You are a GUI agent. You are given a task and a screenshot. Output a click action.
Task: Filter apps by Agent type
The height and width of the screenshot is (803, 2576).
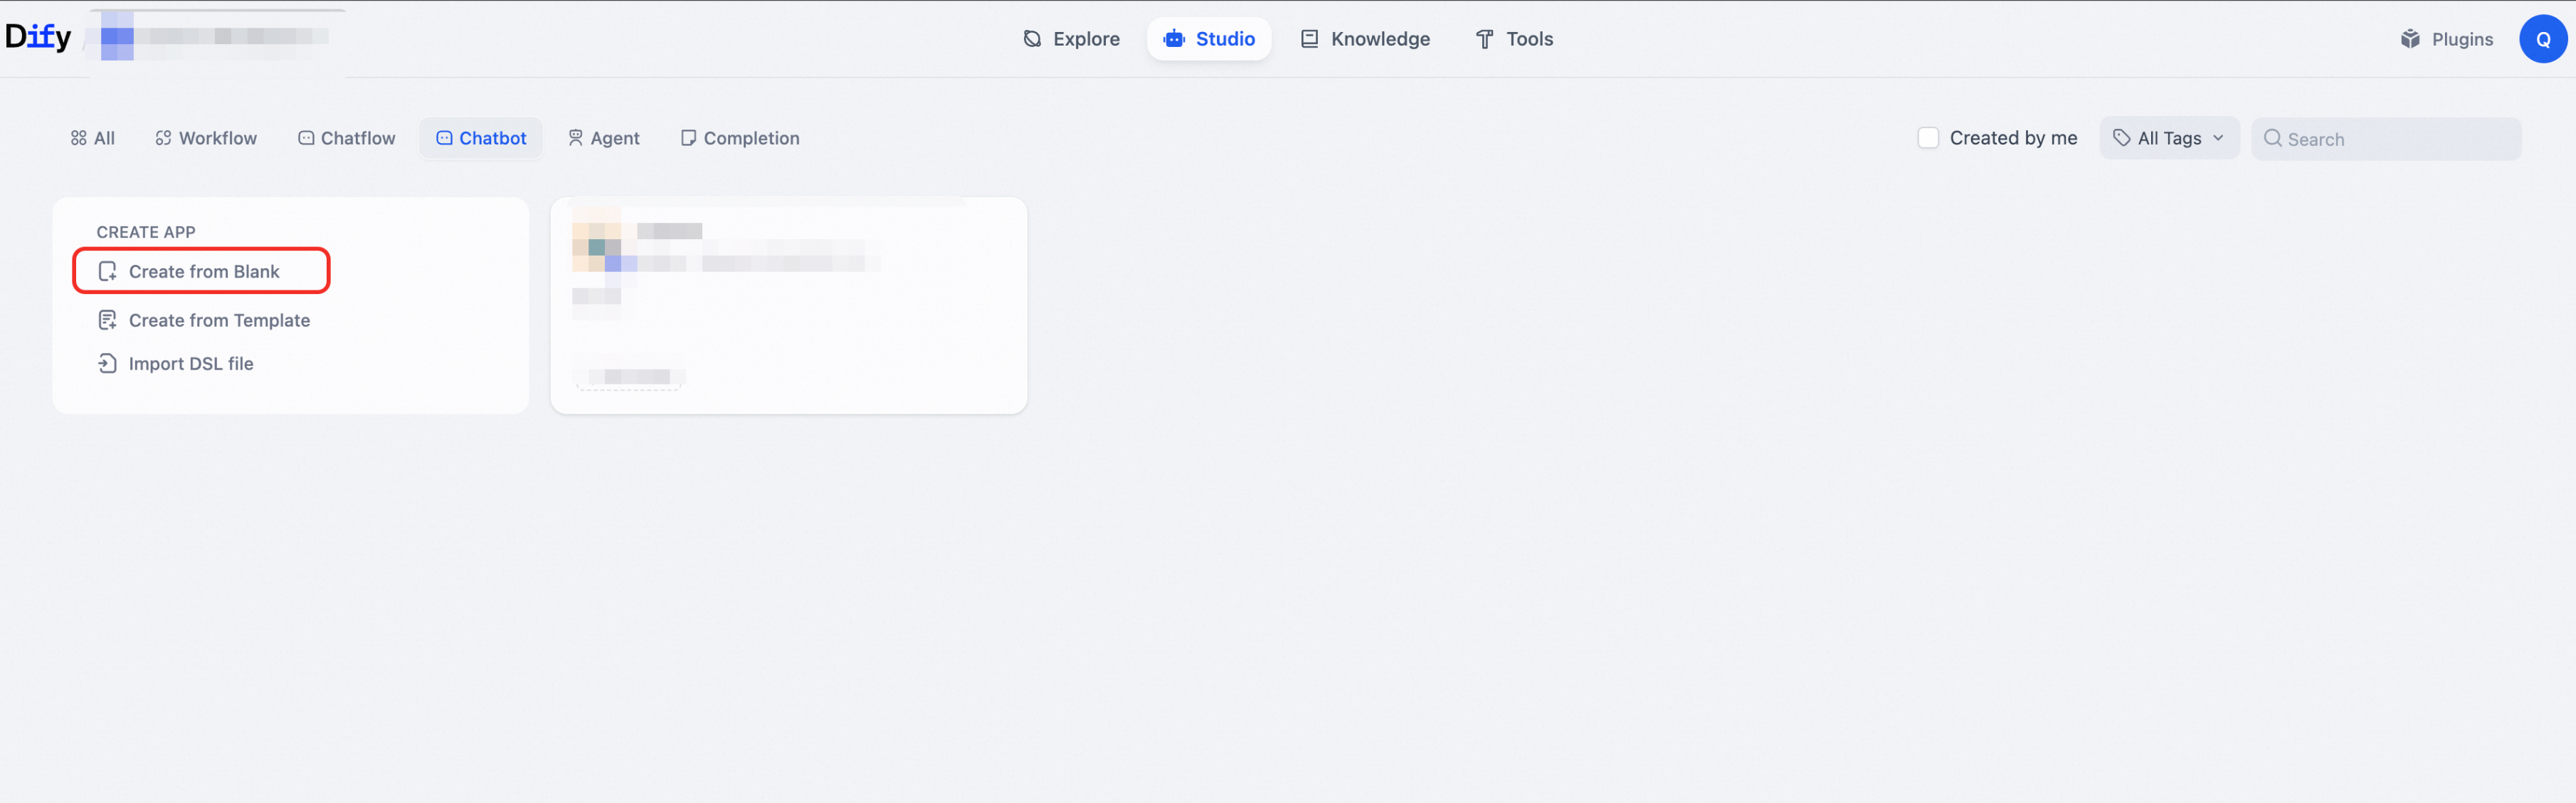coord(604,138)
